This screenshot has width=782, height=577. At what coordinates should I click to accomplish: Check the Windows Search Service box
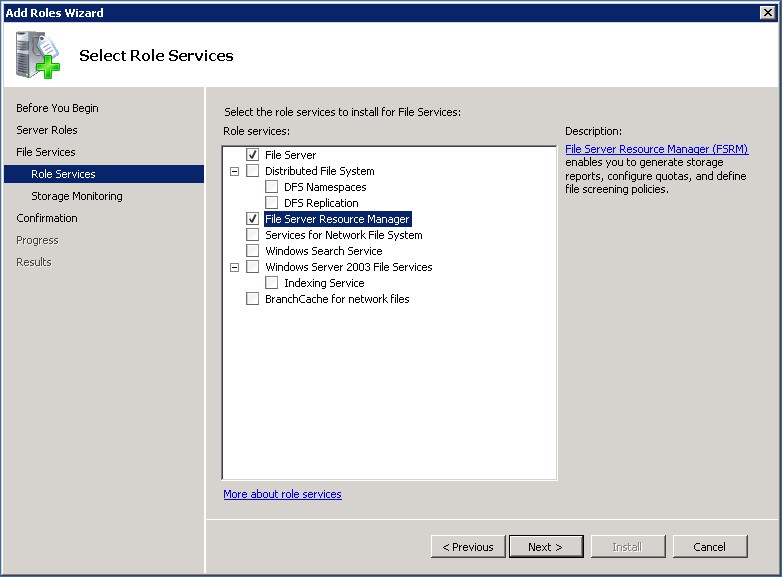(253, 251)
